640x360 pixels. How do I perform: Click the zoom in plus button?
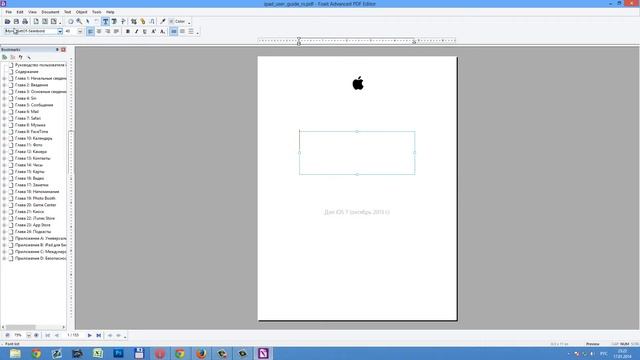(36, 336)
